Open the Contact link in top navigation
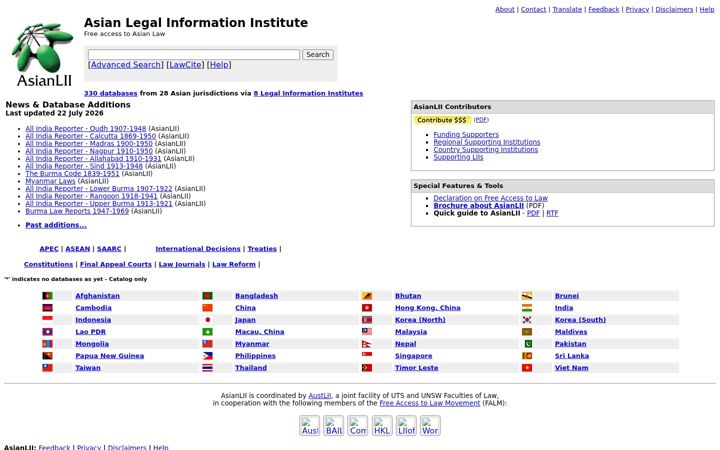 533,9
